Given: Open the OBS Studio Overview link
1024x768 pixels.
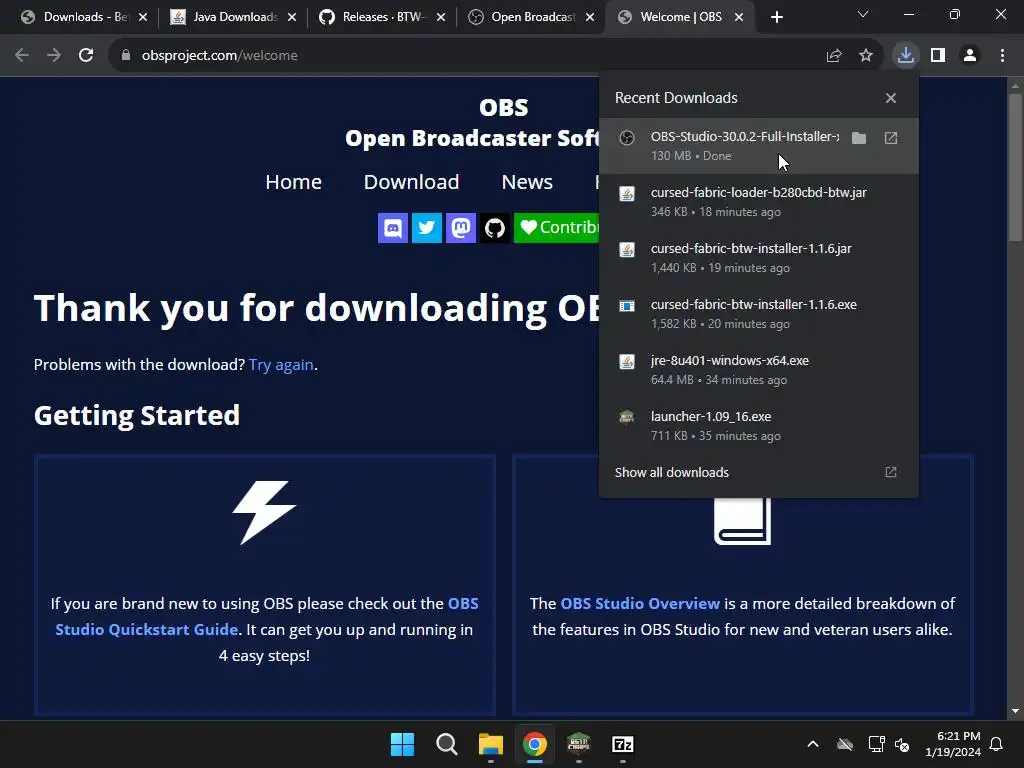Looking at the screenshot, I should point(640,603).
